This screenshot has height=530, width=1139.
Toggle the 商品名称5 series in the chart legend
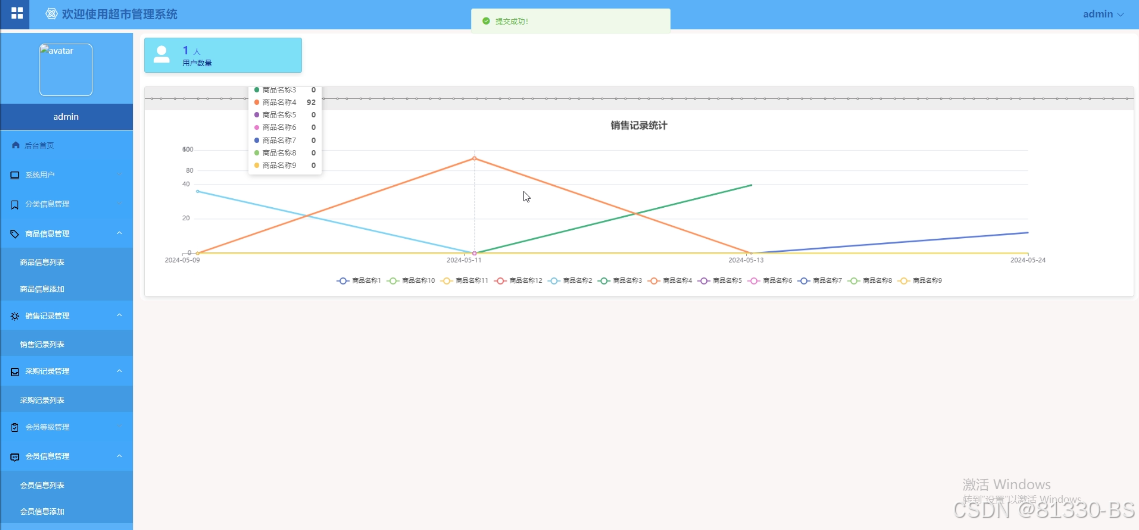click(720, 280)
